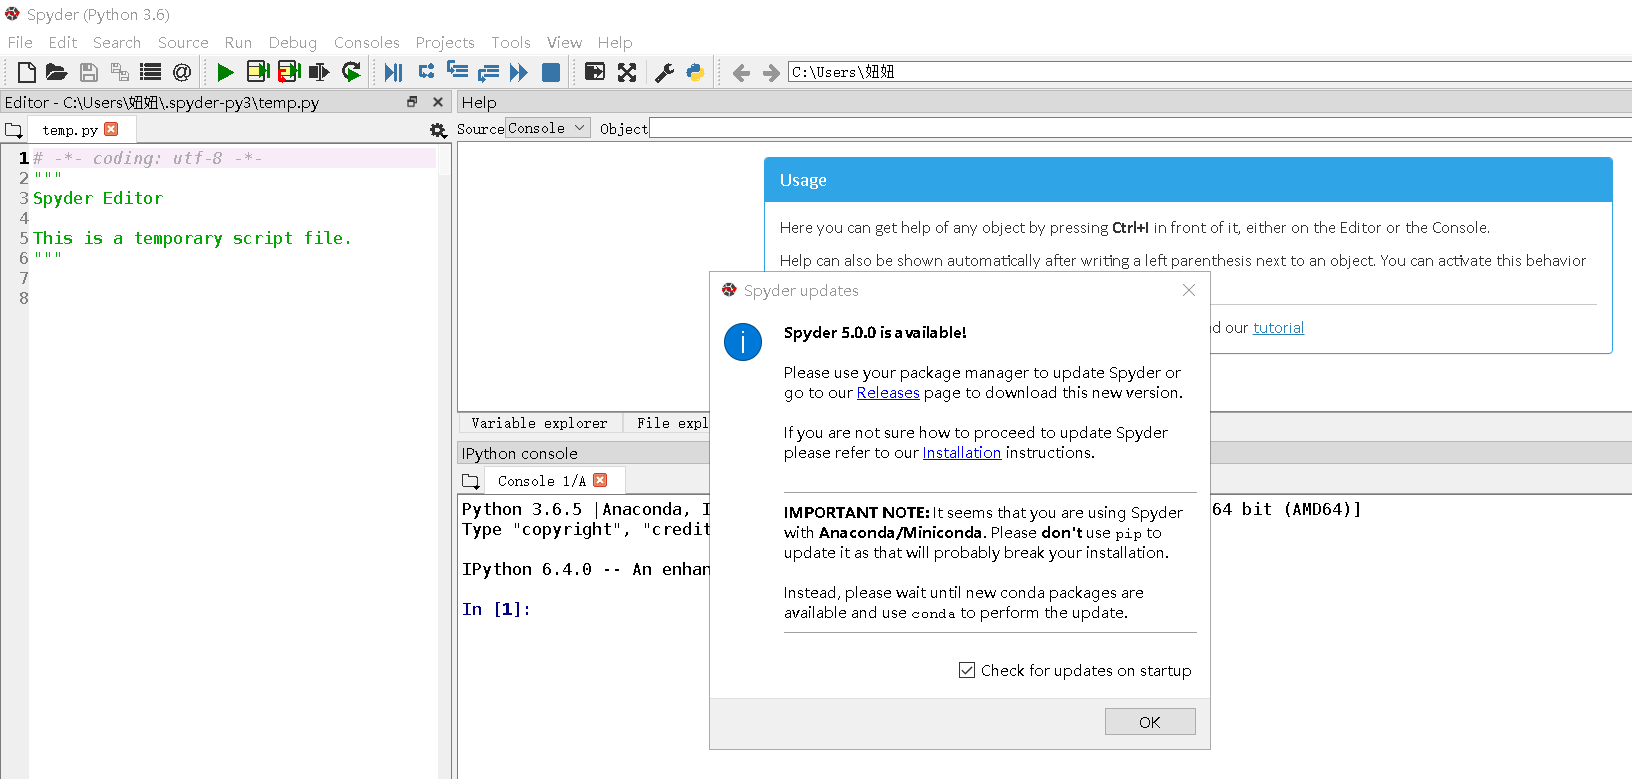Open the Source menu
The image size is (1632, 779).
click(183, 42)
